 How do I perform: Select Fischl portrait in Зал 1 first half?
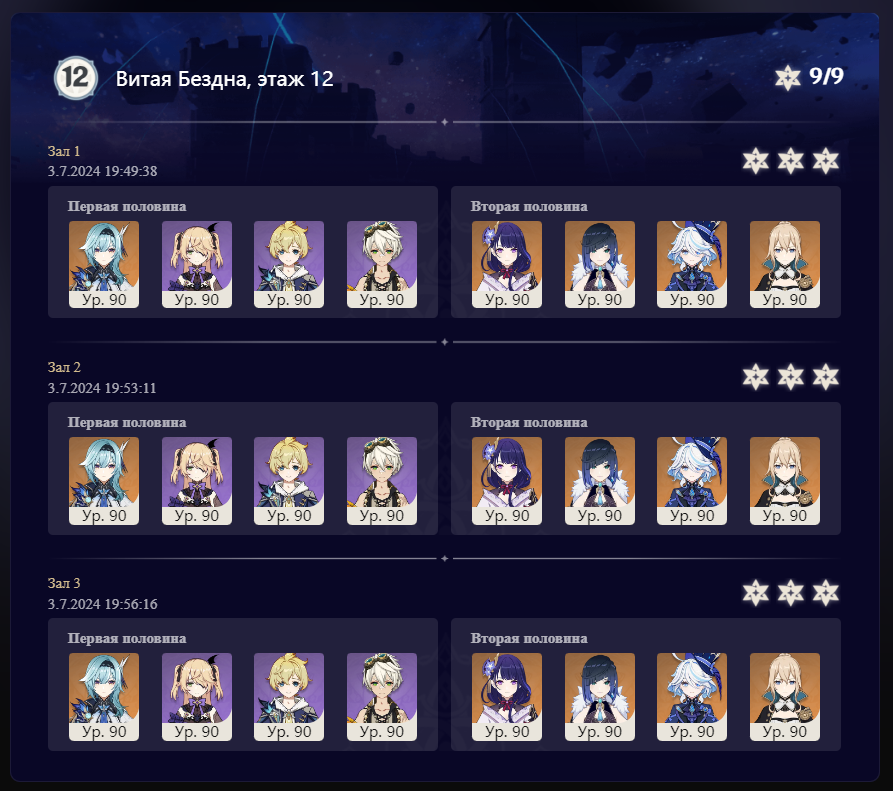tap(196, 264)
